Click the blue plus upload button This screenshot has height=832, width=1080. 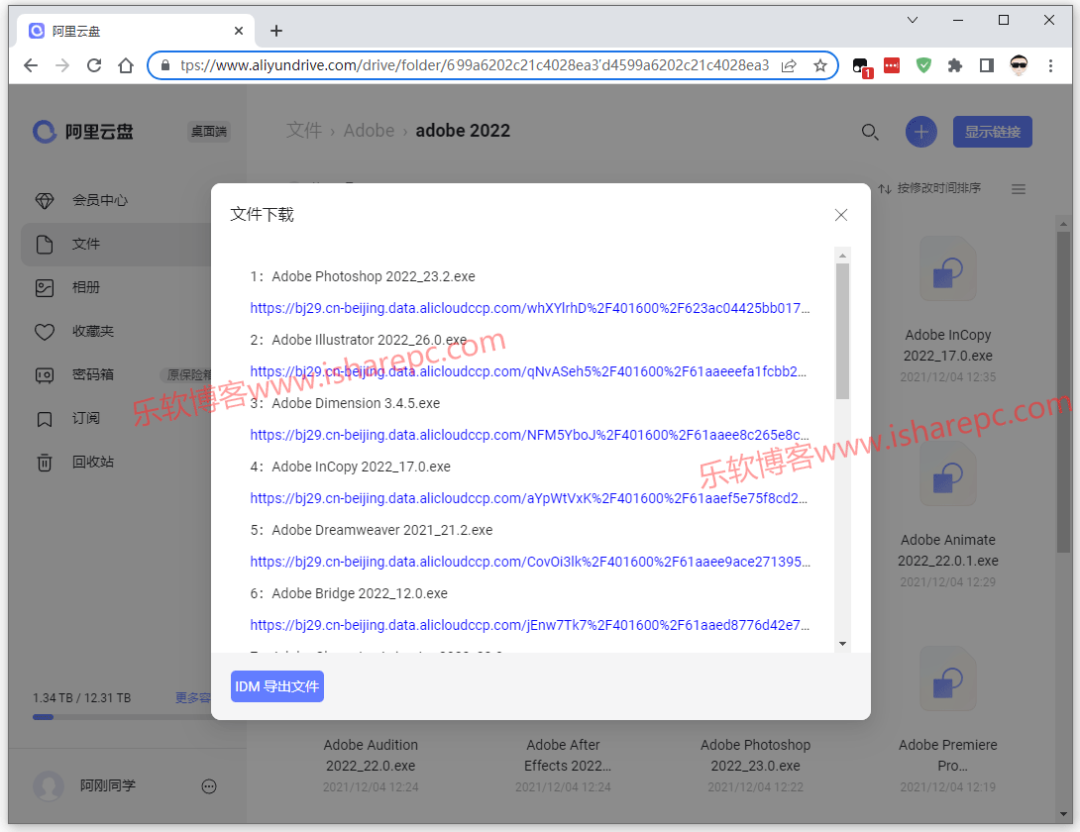point(921,132)
